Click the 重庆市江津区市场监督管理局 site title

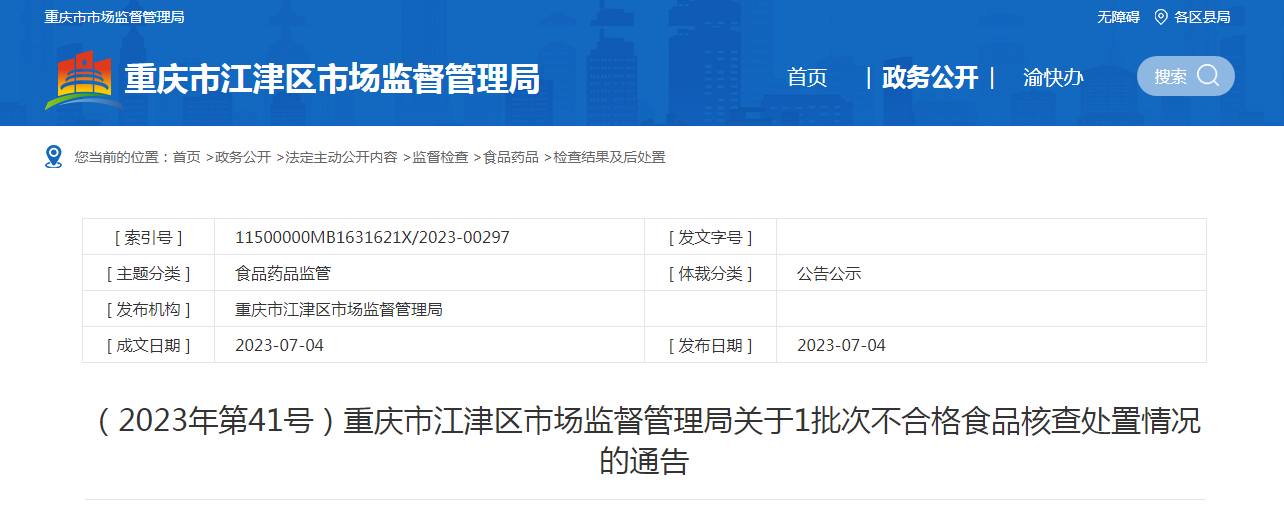coord(332,78)
